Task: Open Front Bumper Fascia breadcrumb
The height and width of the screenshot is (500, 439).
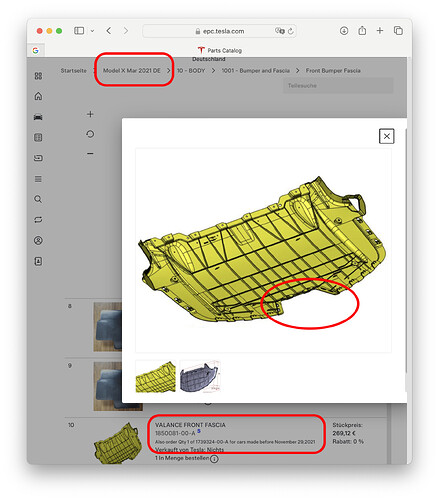Action: pos(333,71)
